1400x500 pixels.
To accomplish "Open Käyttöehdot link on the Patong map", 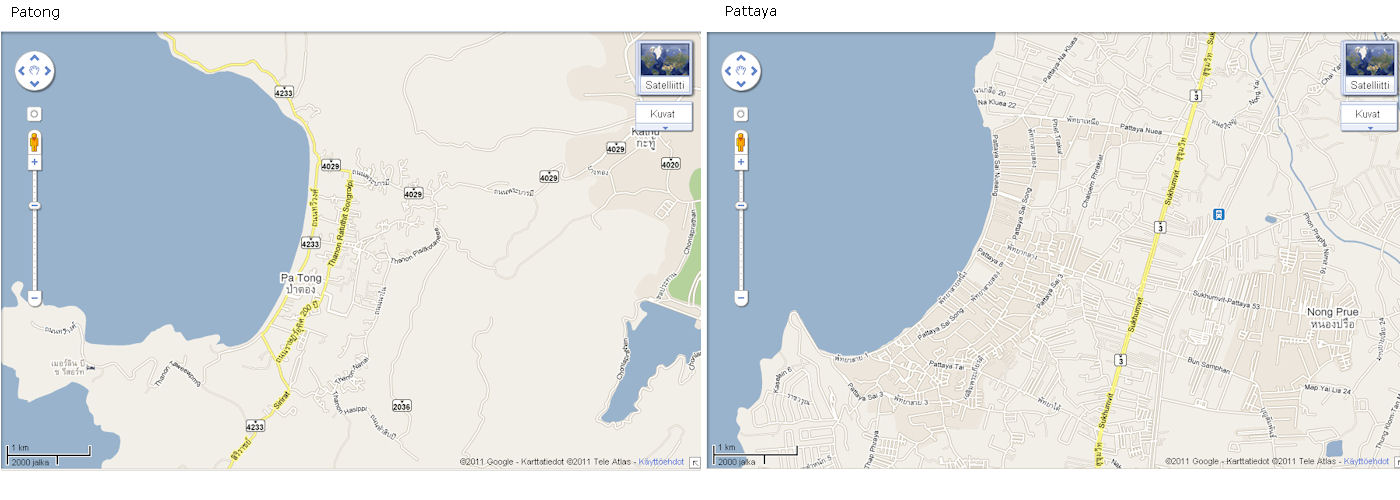I will coord(662,462).
